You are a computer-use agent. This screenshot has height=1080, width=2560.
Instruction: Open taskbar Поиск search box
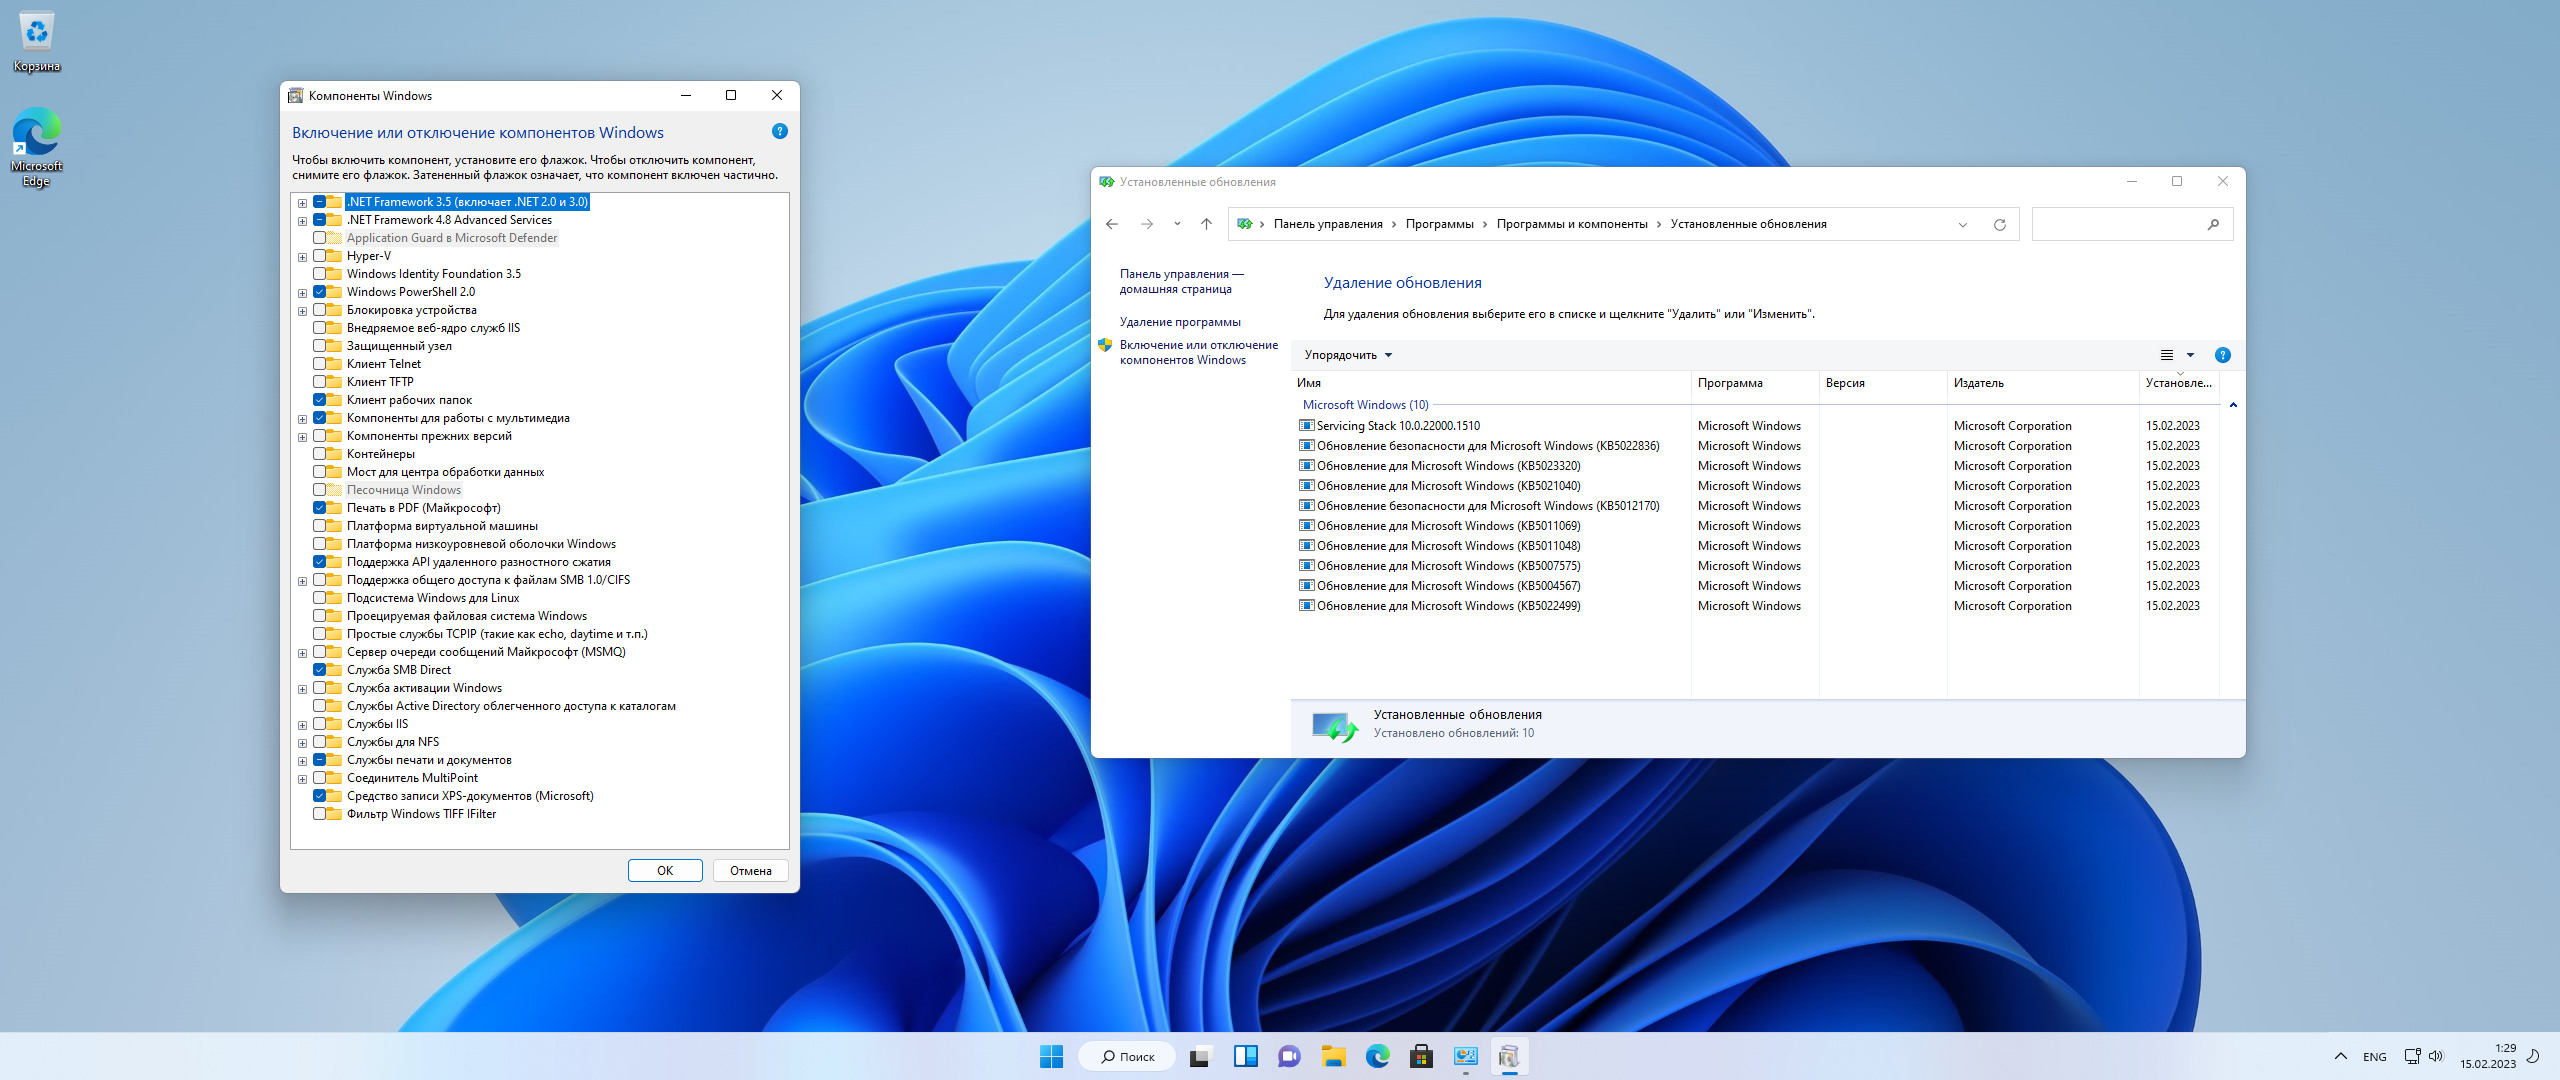(x=1127, y=1056)
